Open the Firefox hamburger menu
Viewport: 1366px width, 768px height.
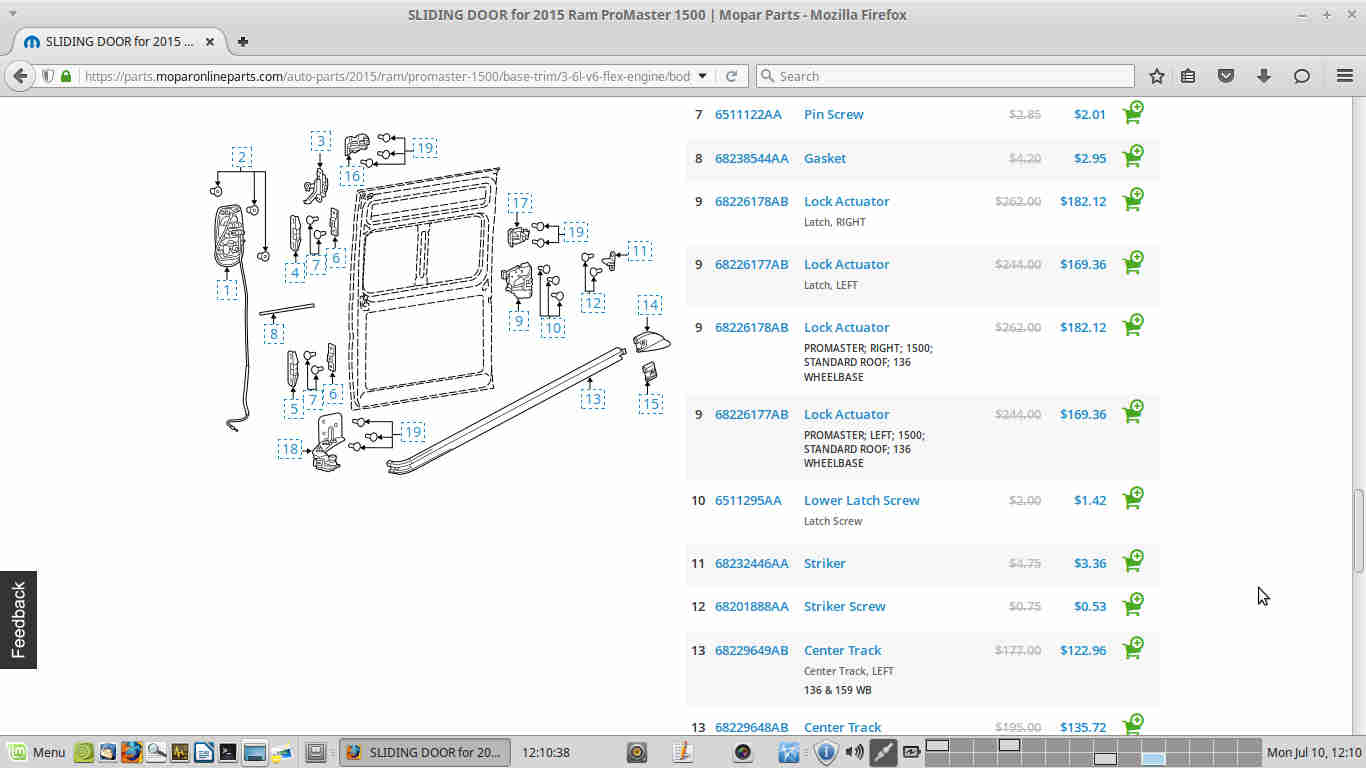coord(1345,76)
